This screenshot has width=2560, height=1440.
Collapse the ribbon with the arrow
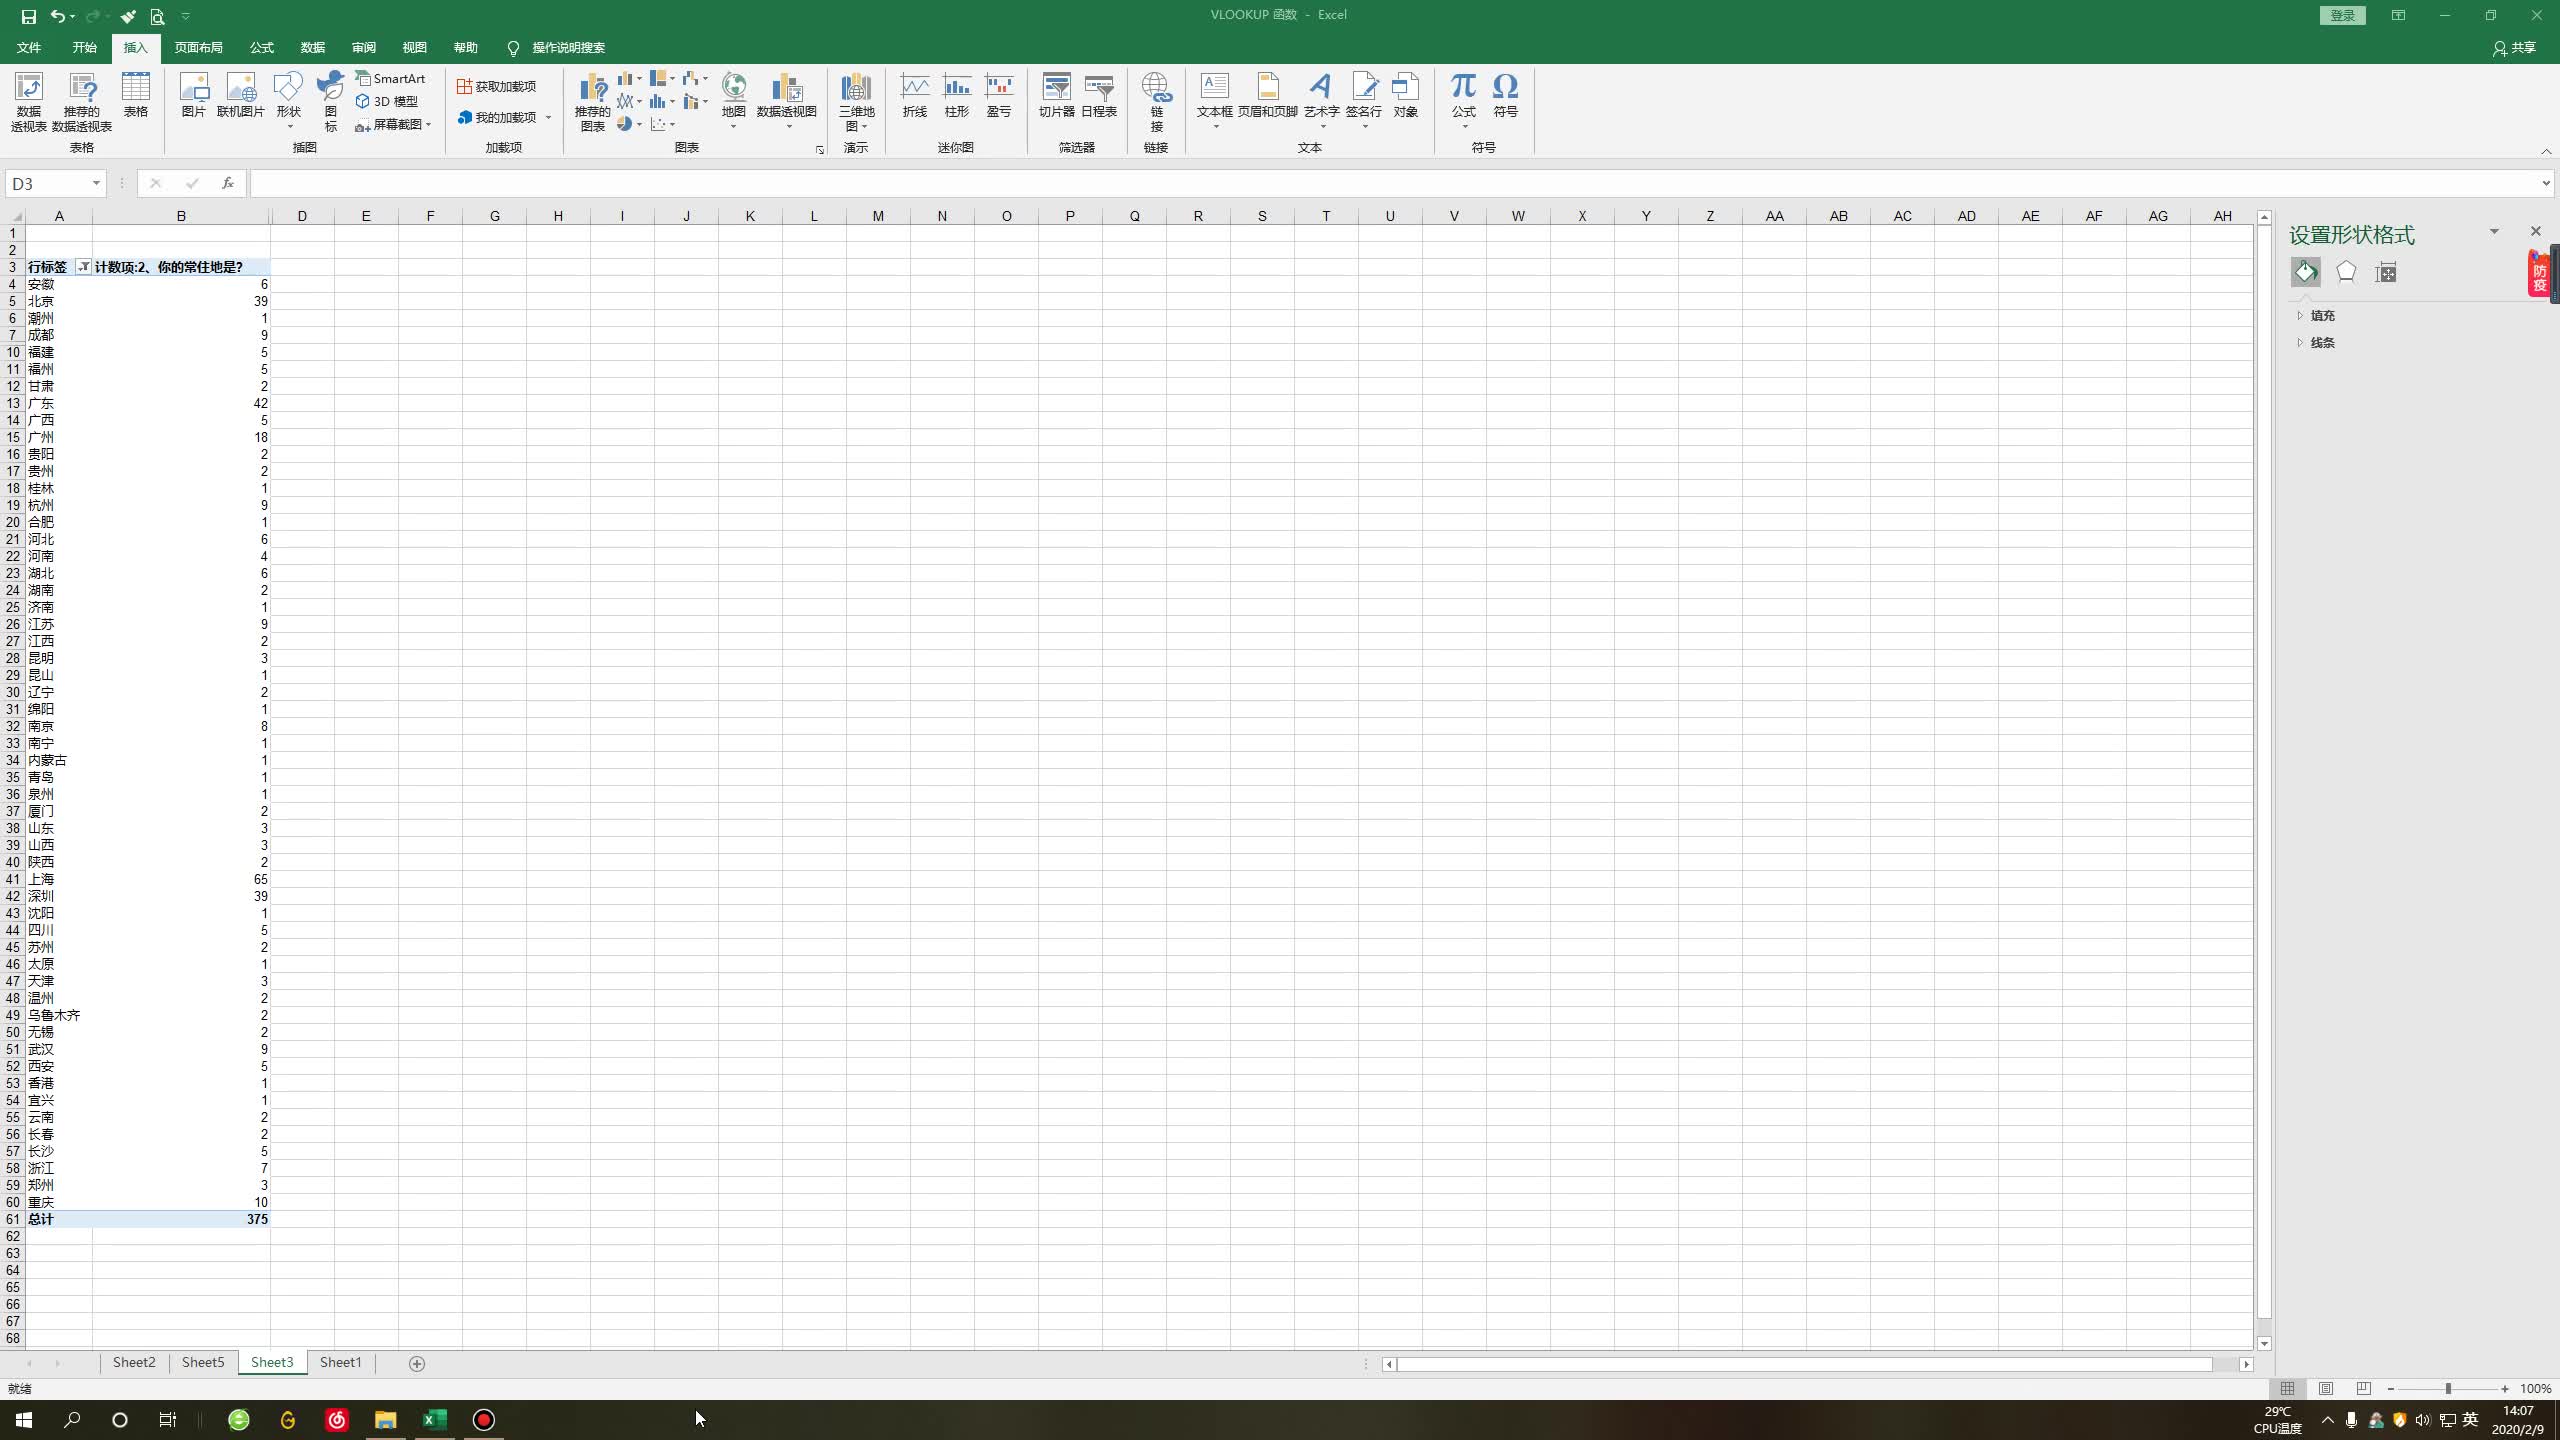click(2546, 151)
